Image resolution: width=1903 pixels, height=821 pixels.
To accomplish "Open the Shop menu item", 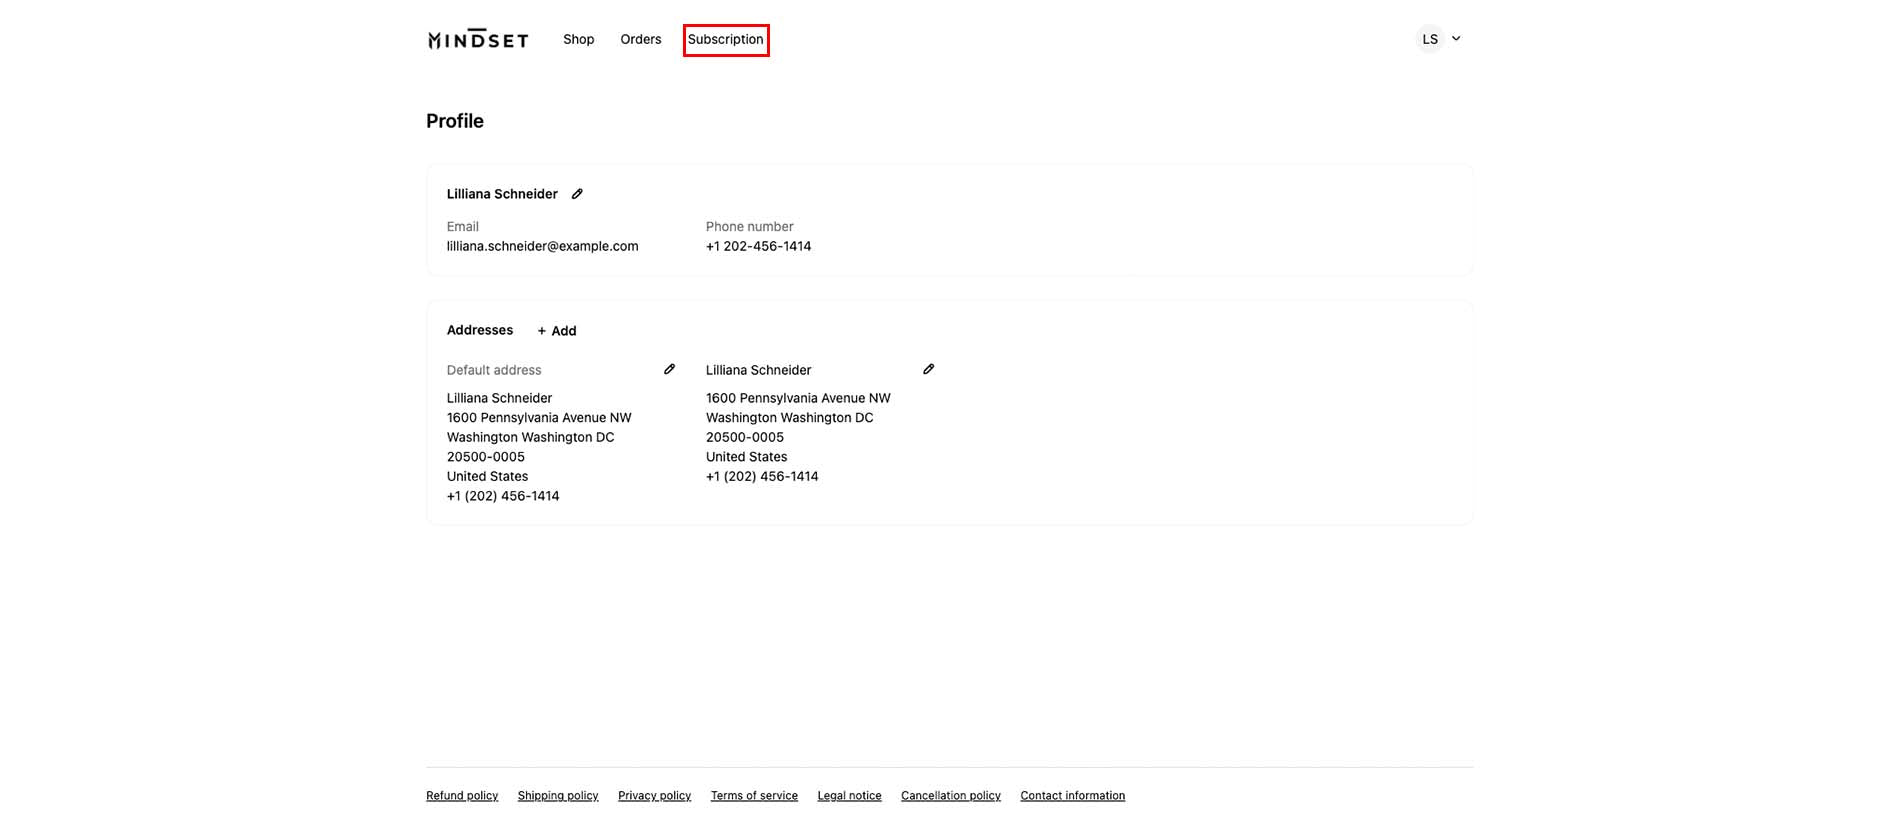I will (x=578, y=40).
